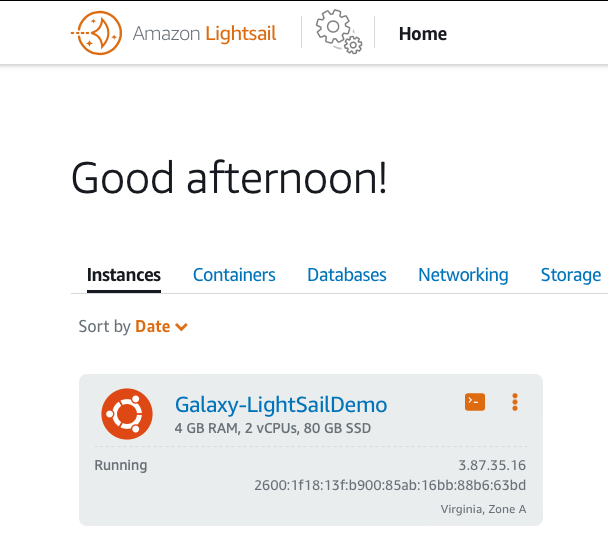Click the Ubuntu logo on the instance card
Image resolution: width=608 pixels, height=560 pixels.
[x=127, y=414]
